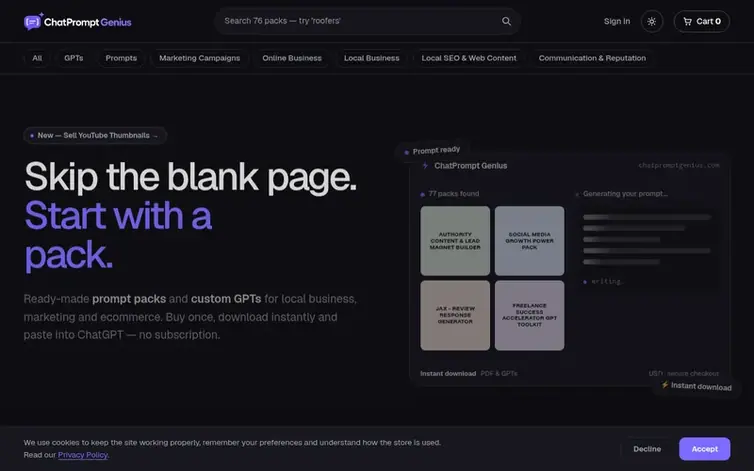The width and height of the screenshot is (754, 471).
Task: Toggle the light/dark theme sun icon
Action: (x=652, y=22)
